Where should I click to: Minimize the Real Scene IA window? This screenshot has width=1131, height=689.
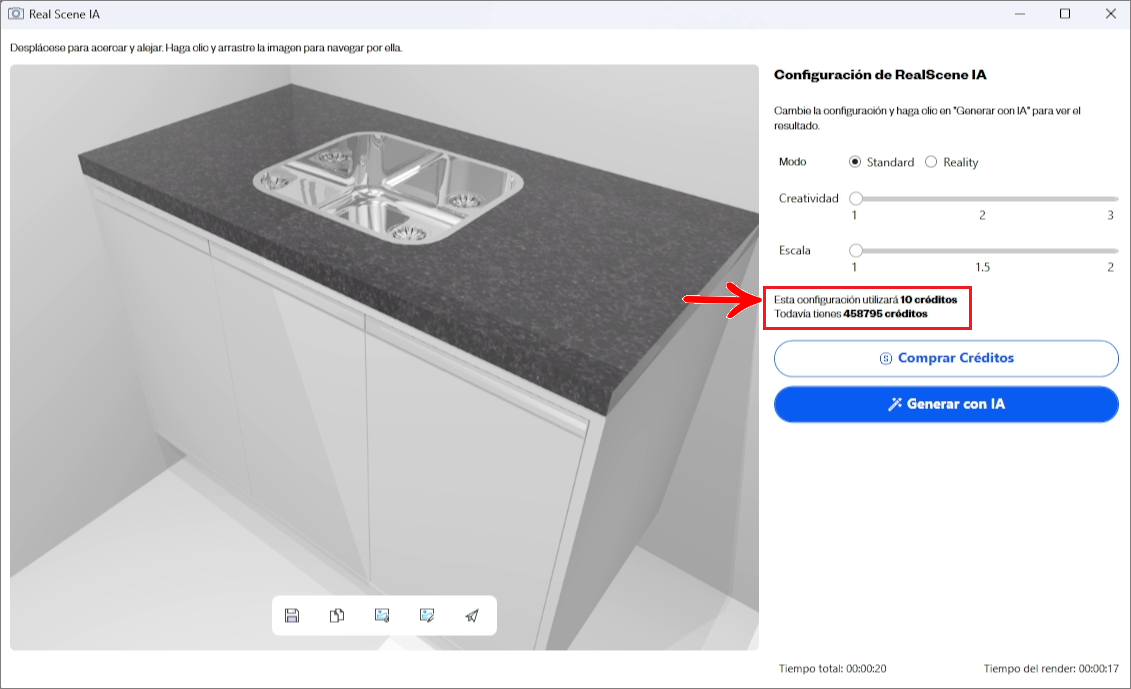click(x=1019, y=14)
